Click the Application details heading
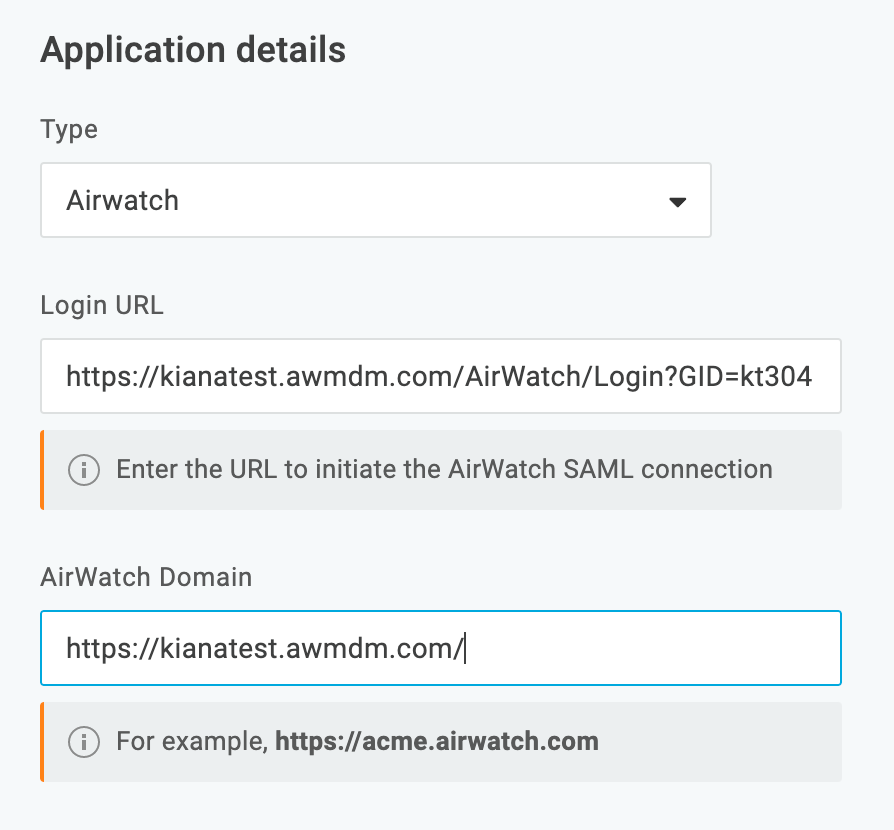 coord(193,50)
